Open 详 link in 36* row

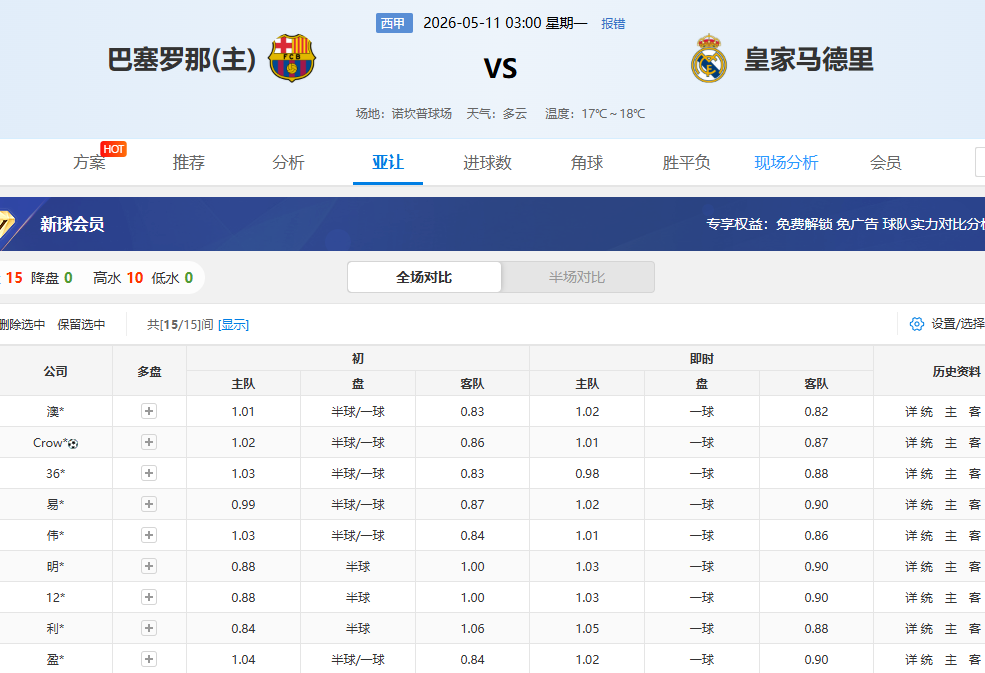pos(911,473)
